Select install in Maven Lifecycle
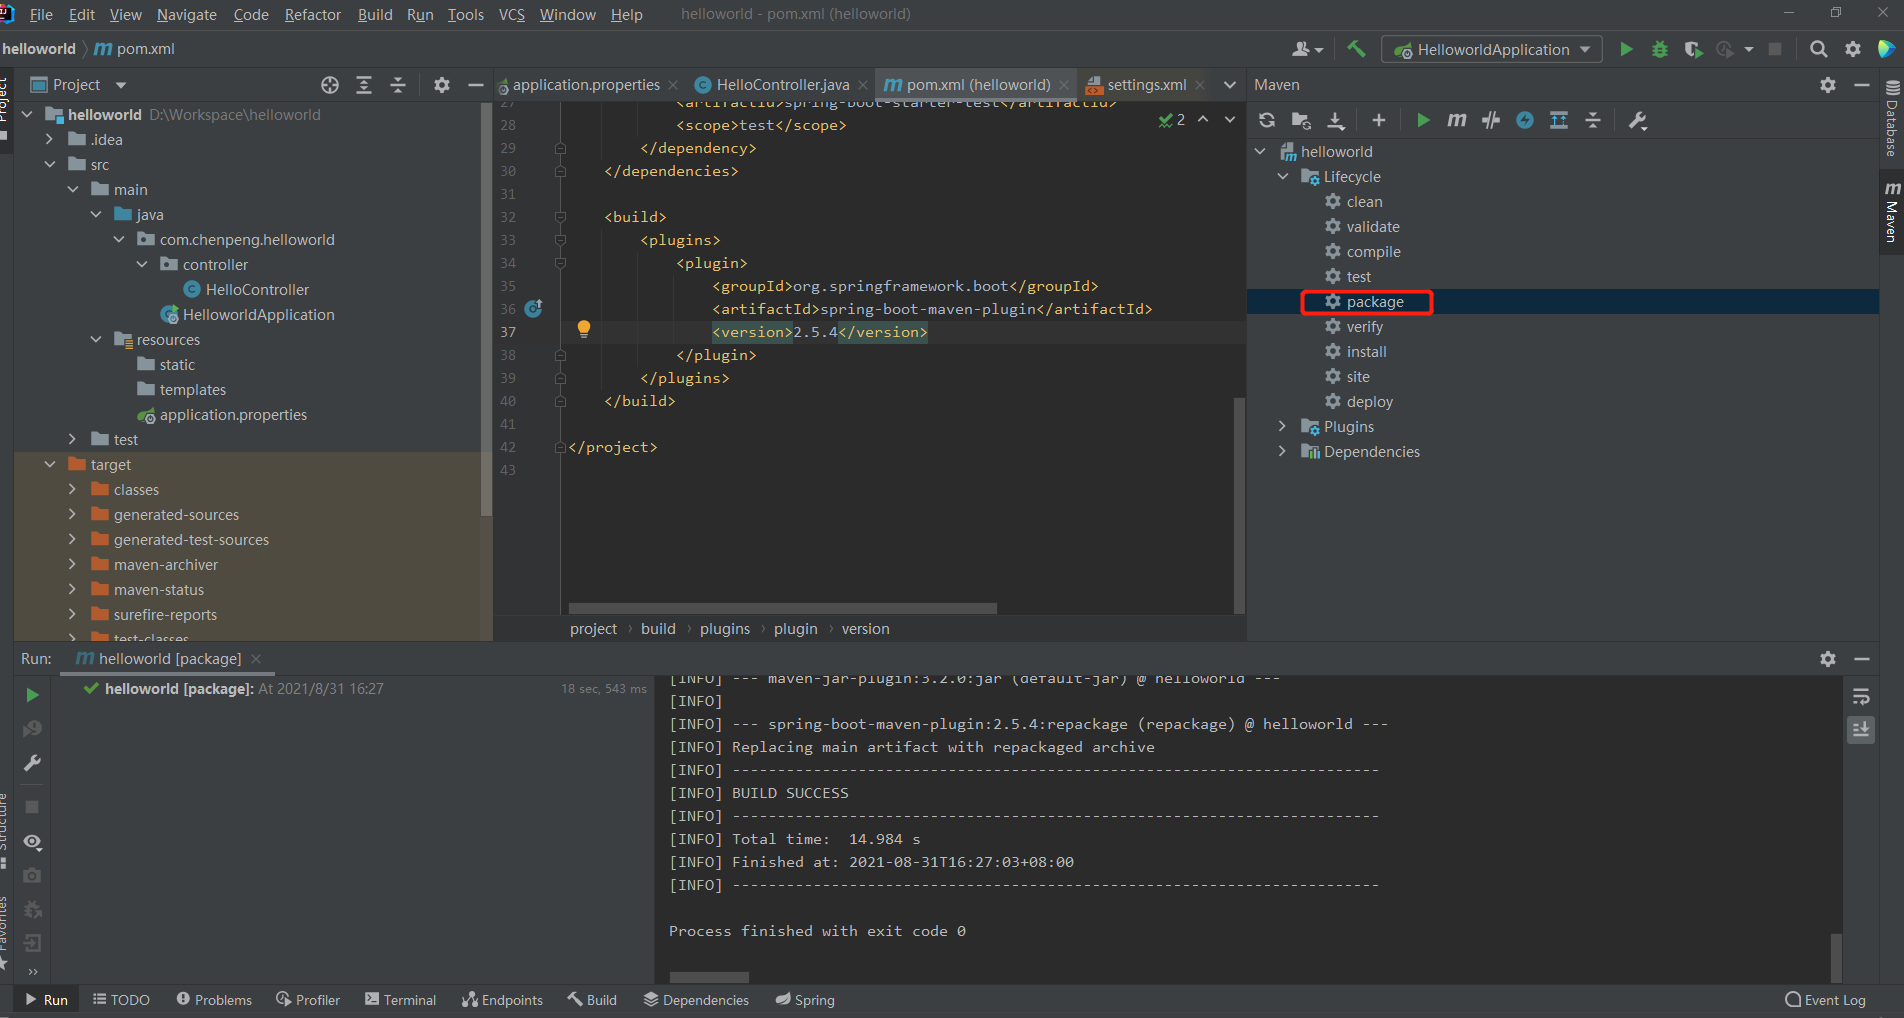This screenshot has width=1904, height=1018. (x=1366, y=352)
